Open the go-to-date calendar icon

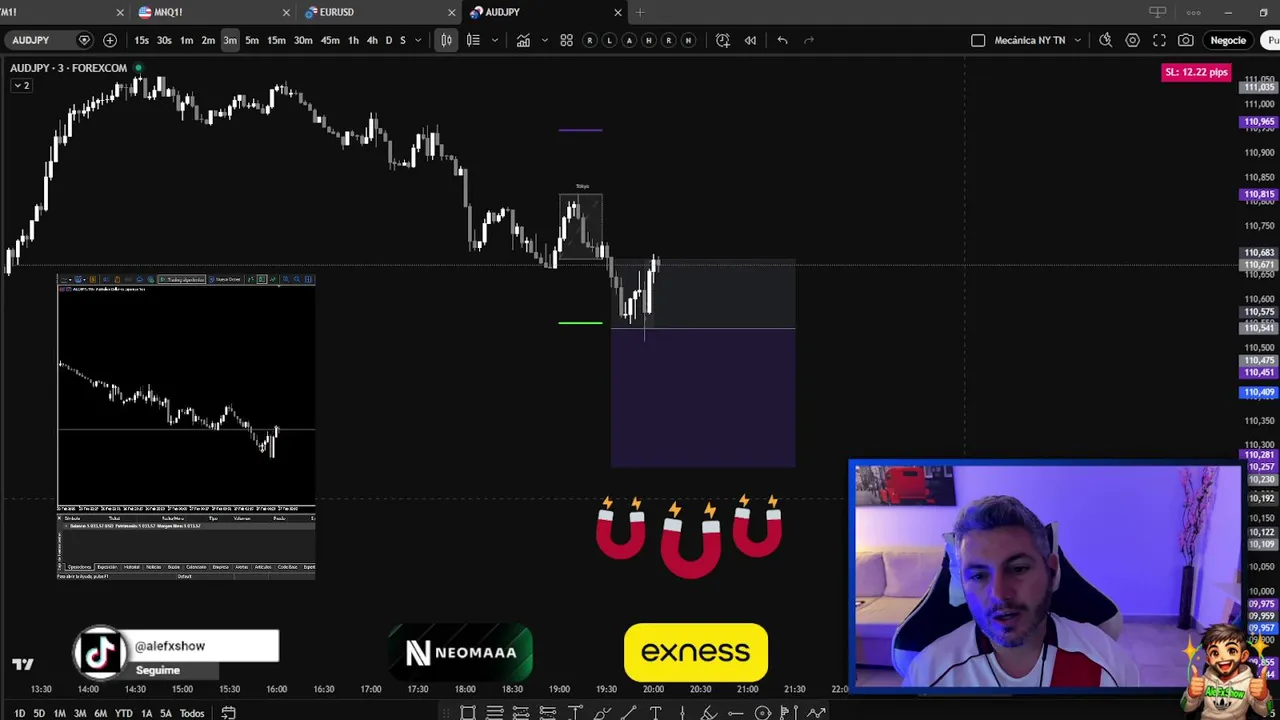[228, 713]
